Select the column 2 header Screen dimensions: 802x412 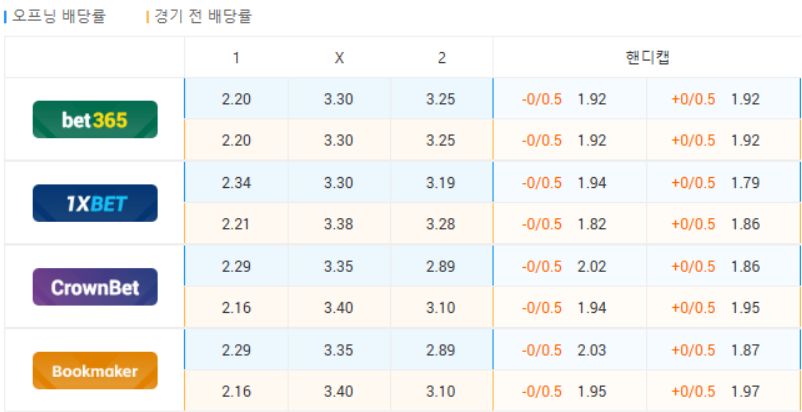441,58
